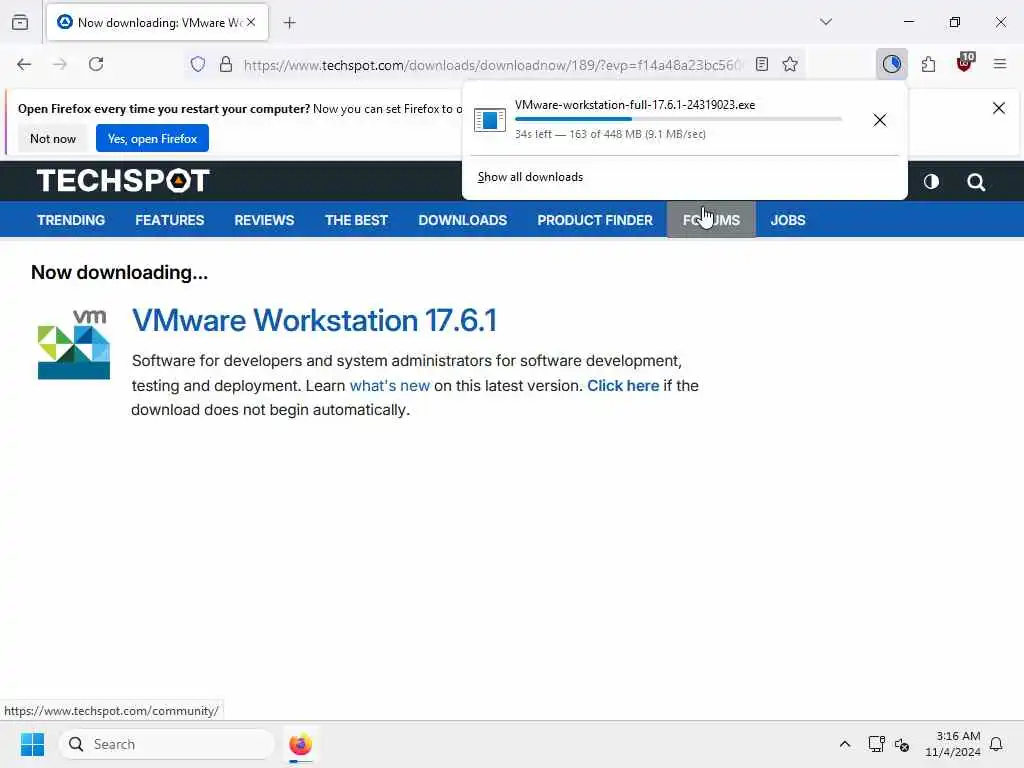Open uBlock Origin extension icon

click(x=965, y=63)
